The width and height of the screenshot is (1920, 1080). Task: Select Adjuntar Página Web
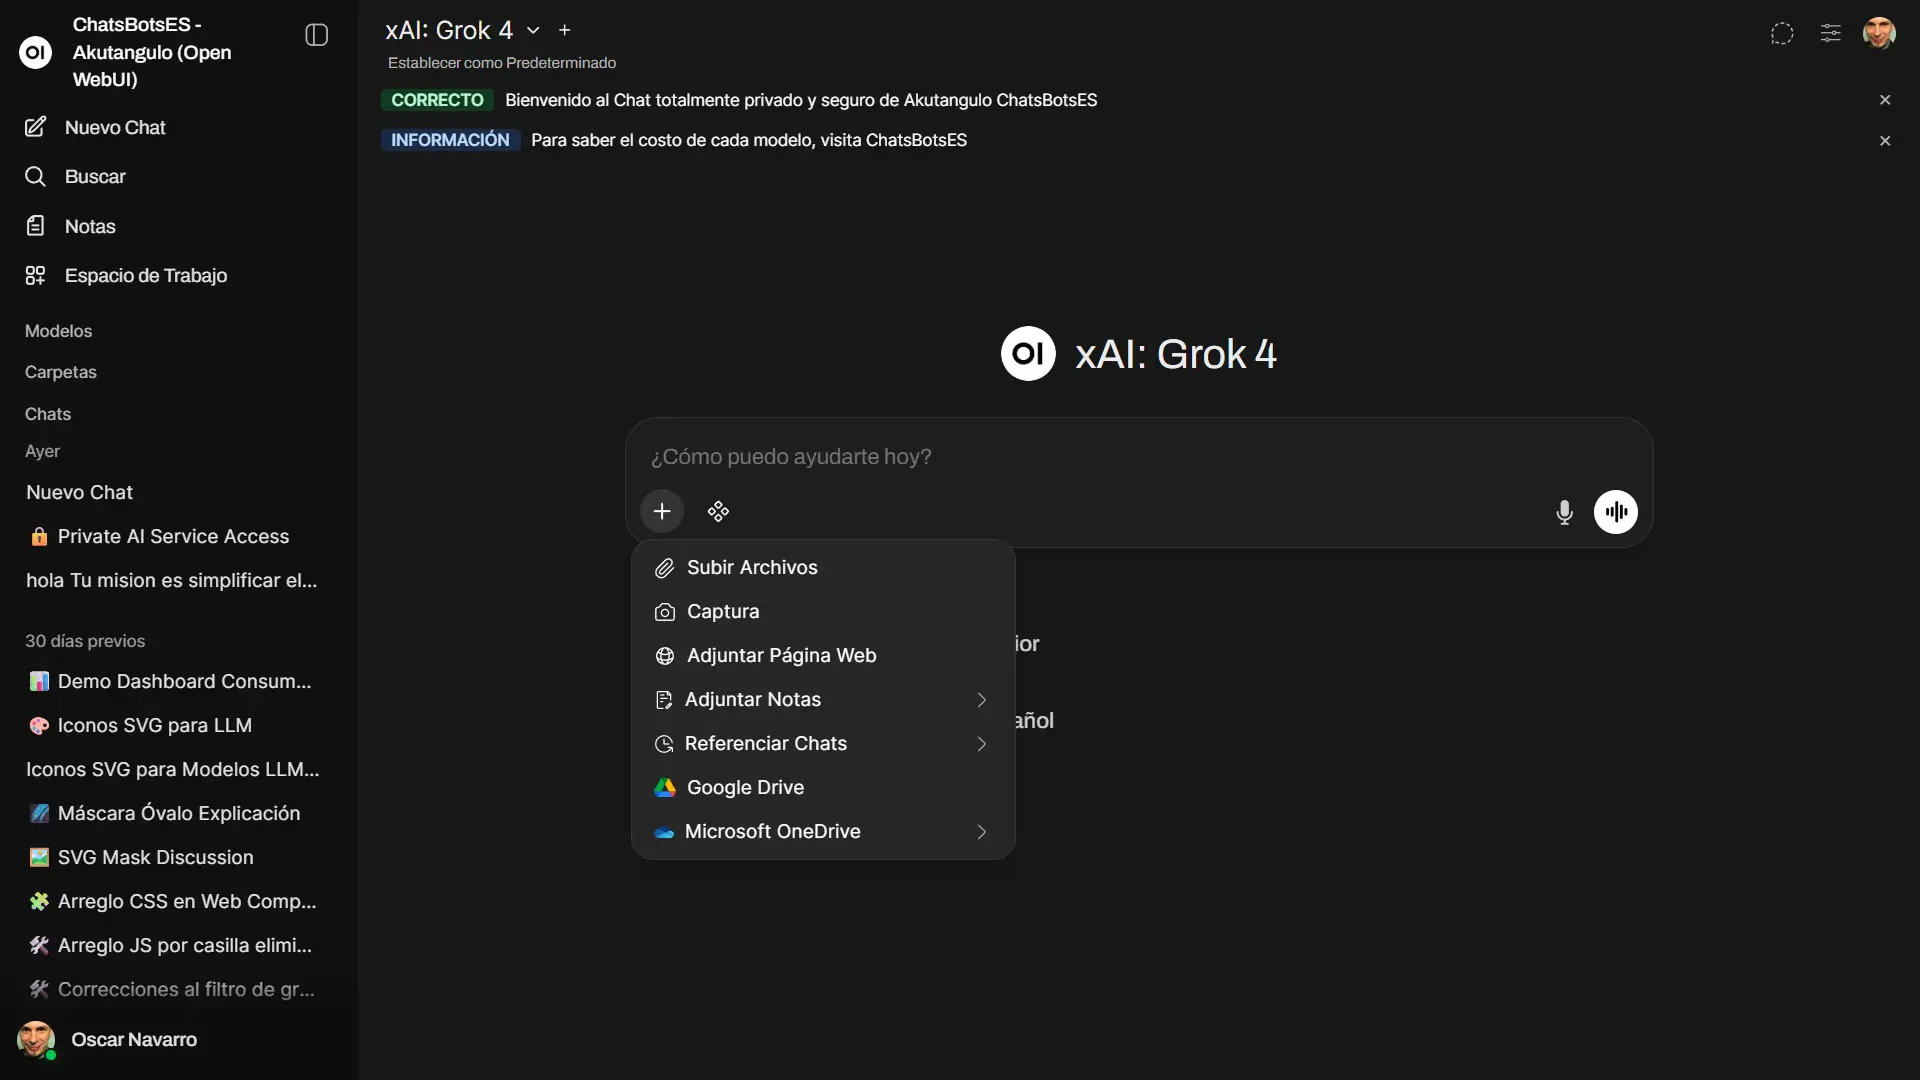click(x=823, y=656)
